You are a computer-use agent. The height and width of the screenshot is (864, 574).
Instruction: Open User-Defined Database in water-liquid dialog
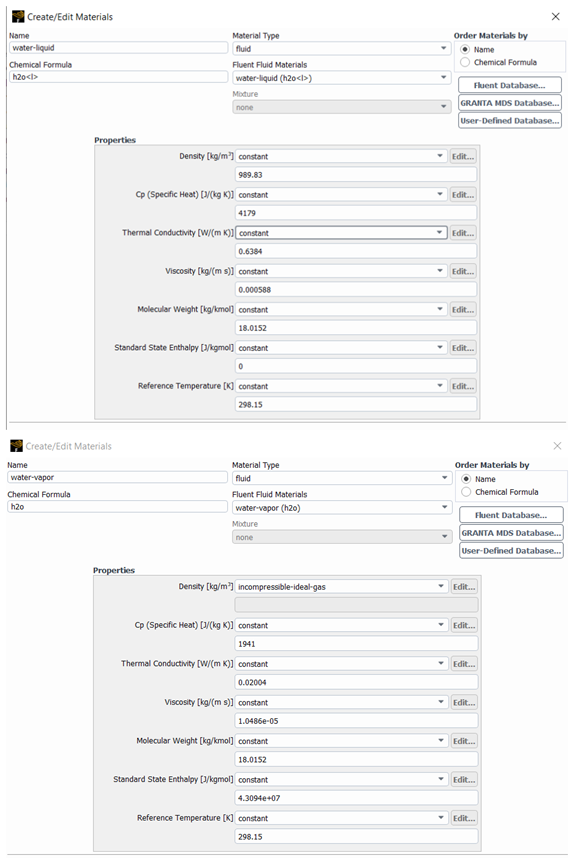coord(510,120)
